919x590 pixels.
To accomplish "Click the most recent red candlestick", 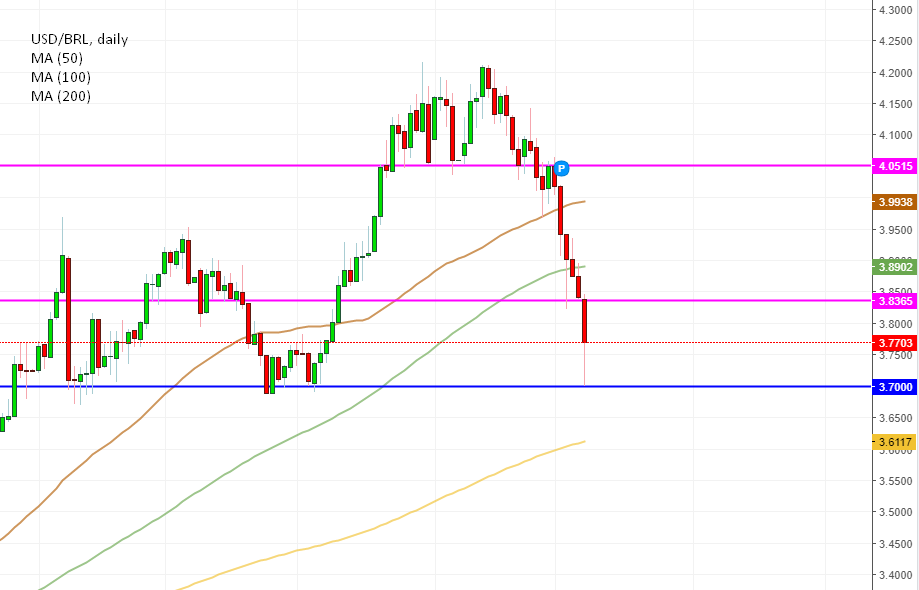I will pos(584,320).
